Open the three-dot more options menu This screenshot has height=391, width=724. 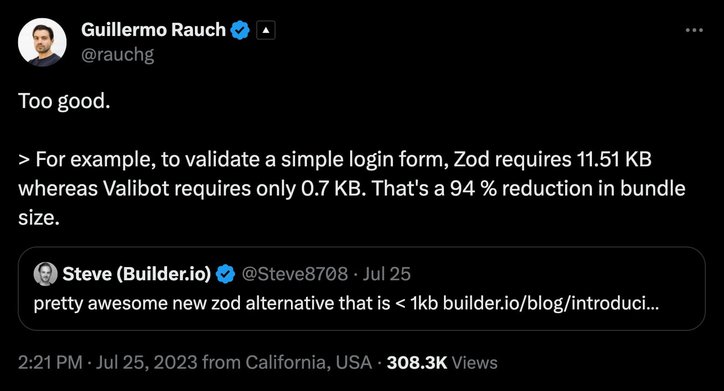click(x=694, y=30)
